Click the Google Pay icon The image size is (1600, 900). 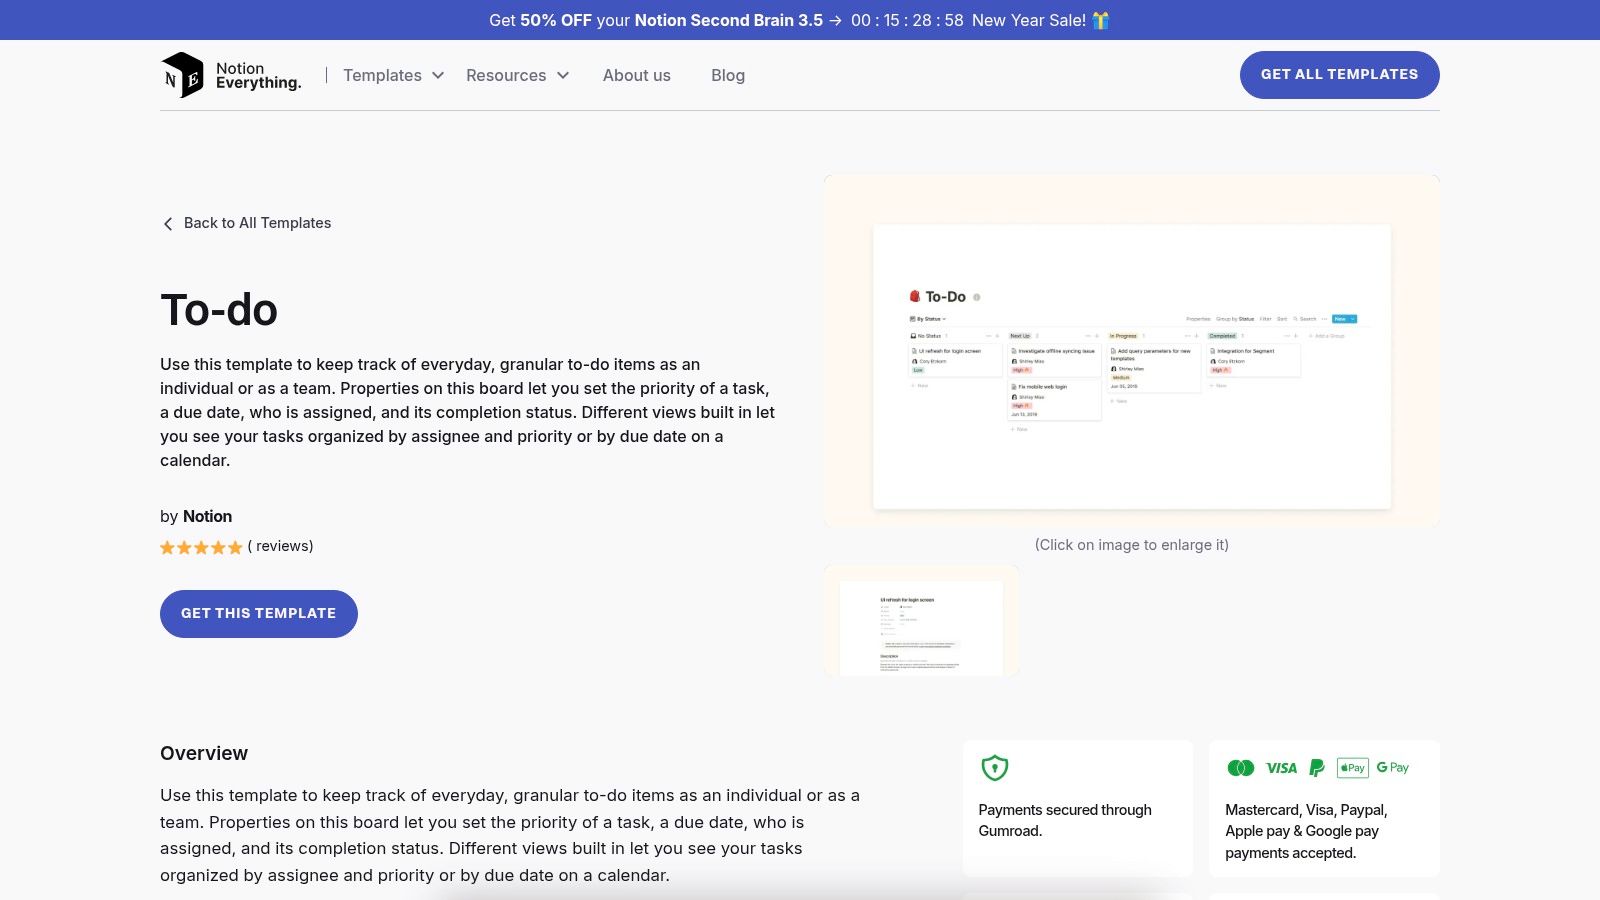[x=1392, y=768]
